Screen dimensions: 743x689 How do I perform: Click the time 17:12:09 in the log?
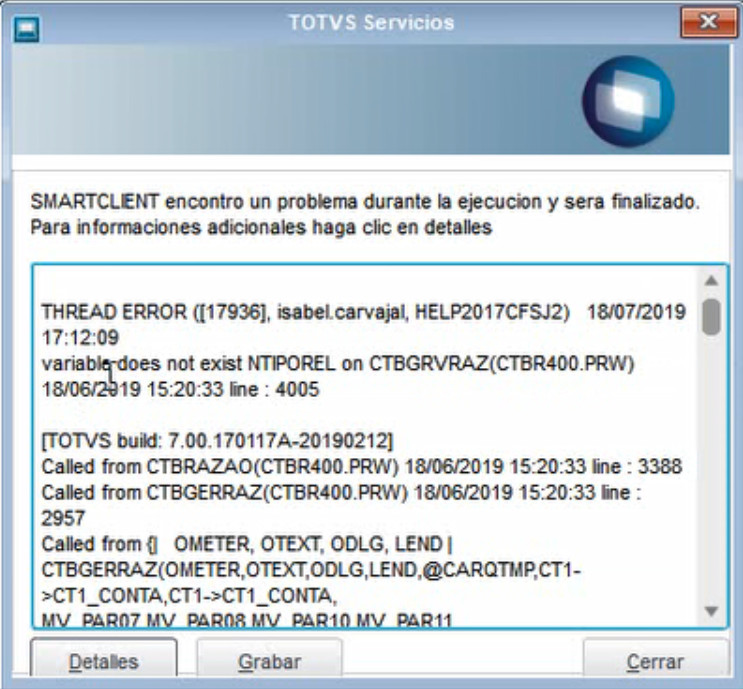[80, 338]
